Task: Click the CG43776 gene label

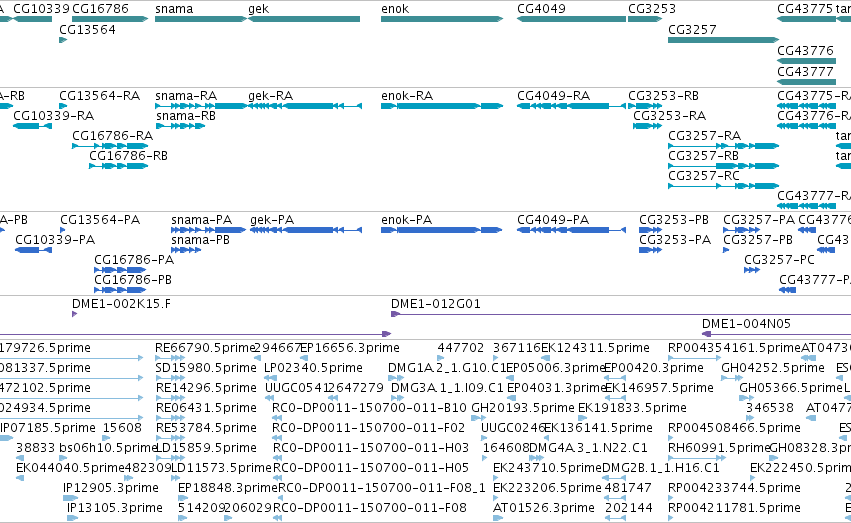Action: [805, 50]
